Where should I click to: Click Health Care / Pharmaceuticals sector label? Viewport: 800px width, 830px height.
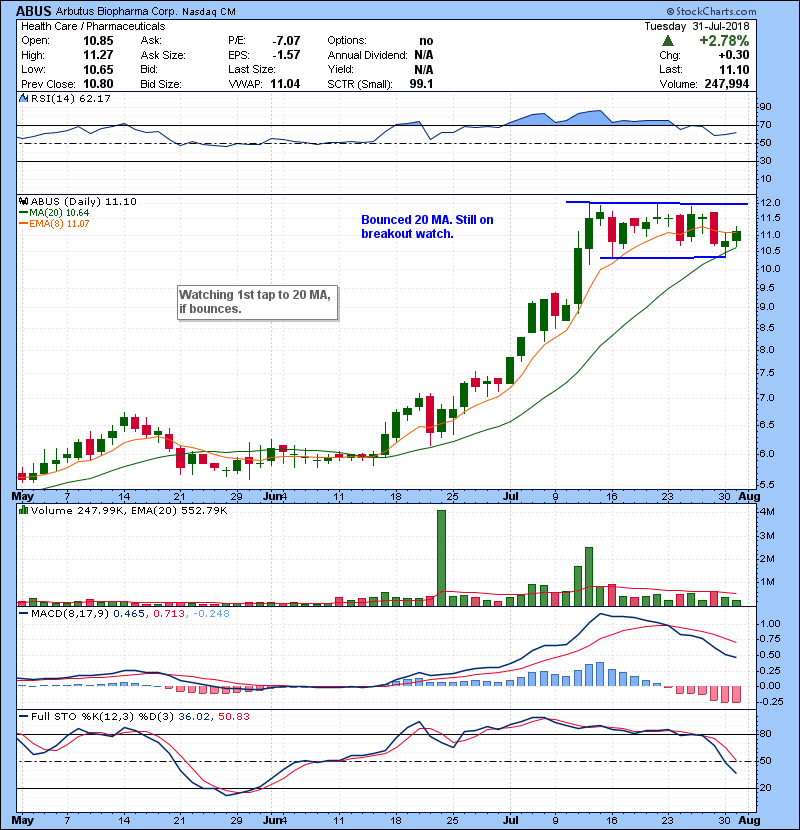point(93,26)
